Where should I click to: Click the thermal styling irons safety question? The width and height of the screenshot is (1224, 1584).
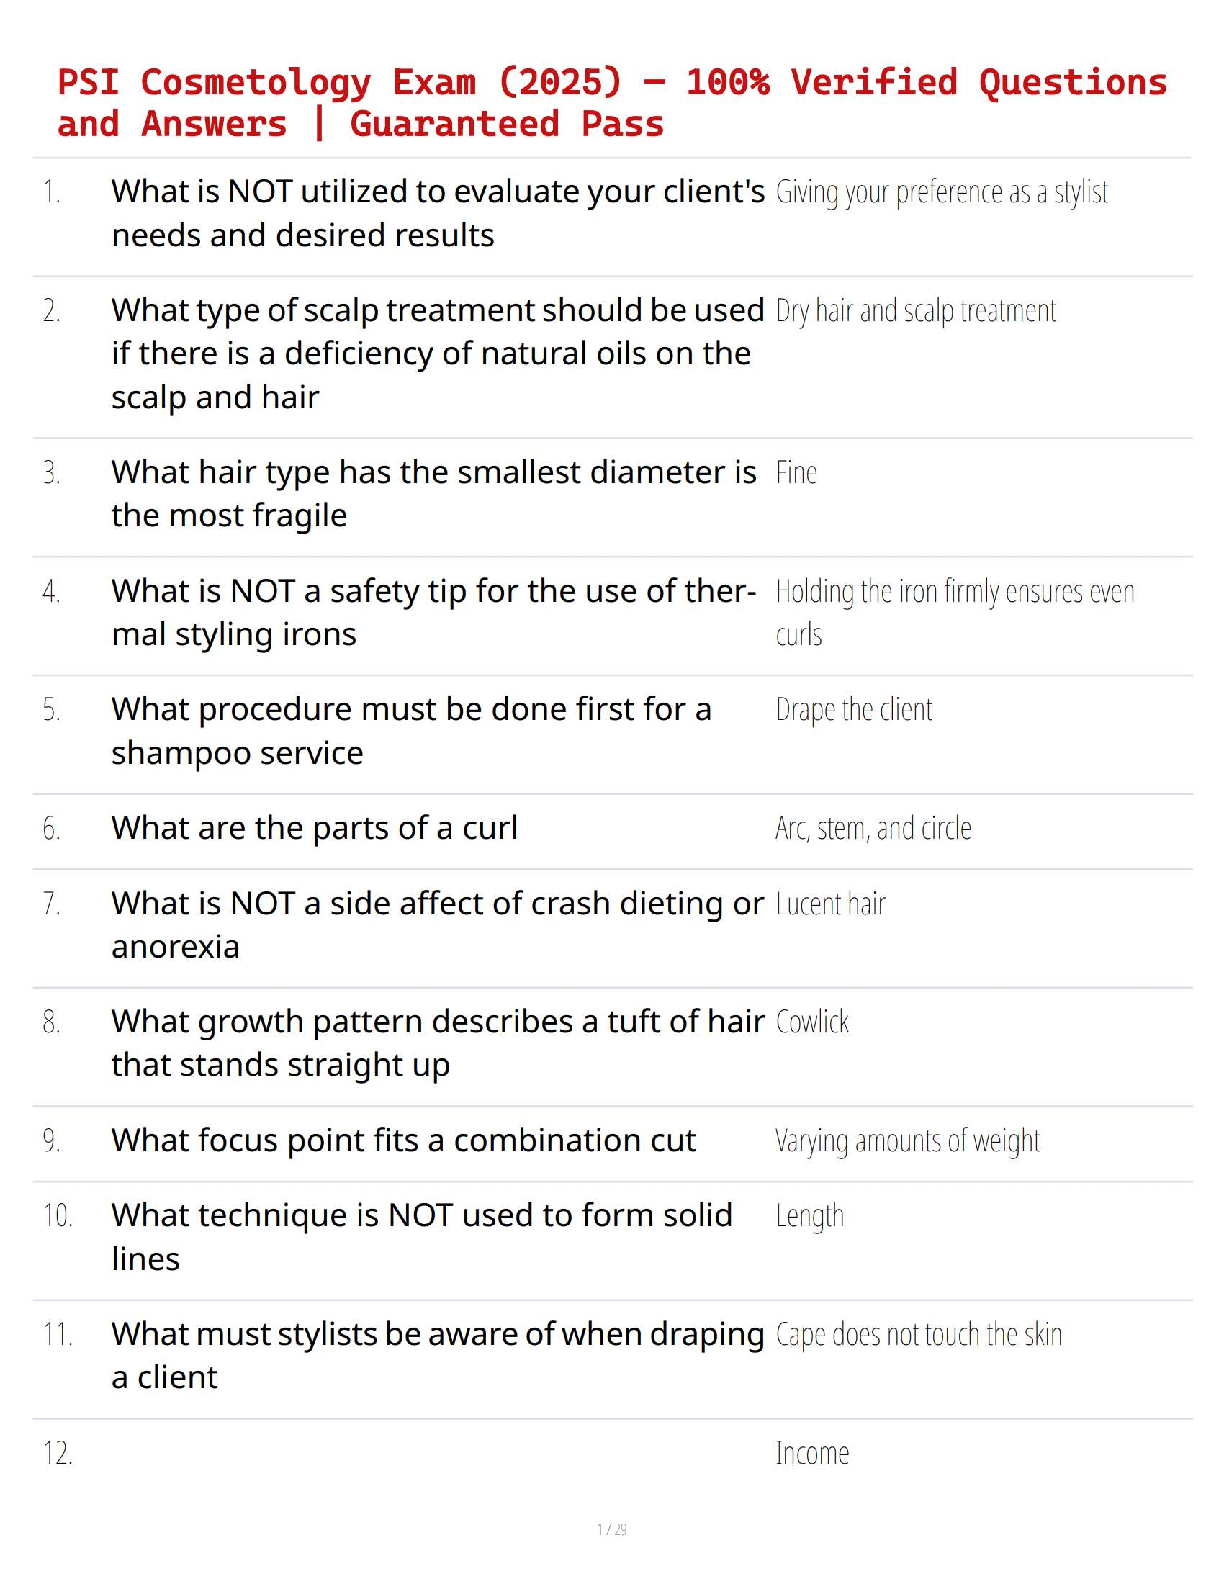coord(434,612)
